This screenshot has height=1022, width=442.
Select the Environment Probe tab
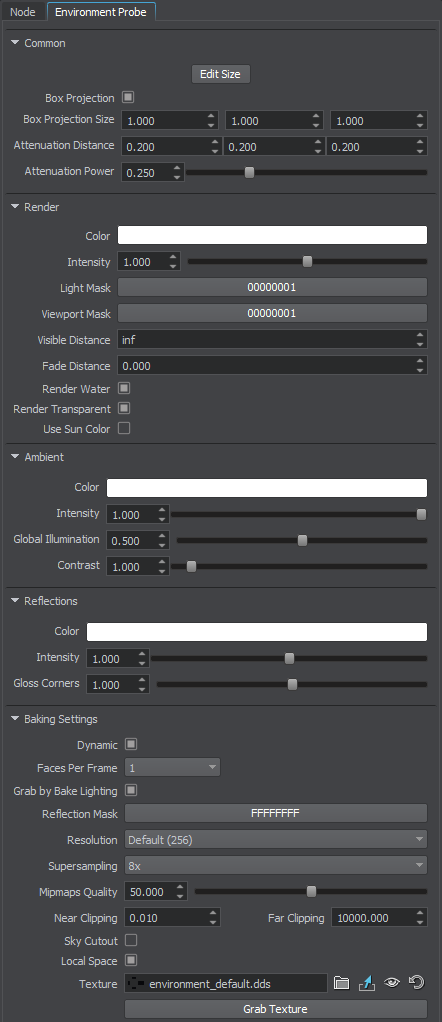[x=101, y=12]
